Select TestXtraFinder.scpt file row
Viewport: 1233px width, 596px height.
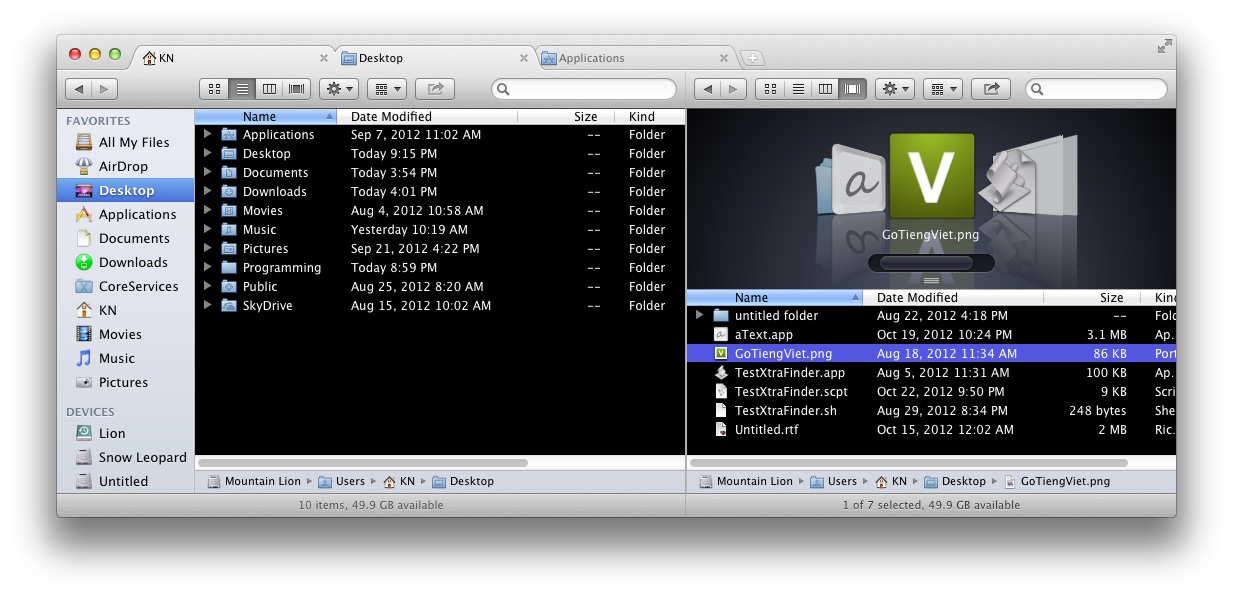tap(931, 391)
